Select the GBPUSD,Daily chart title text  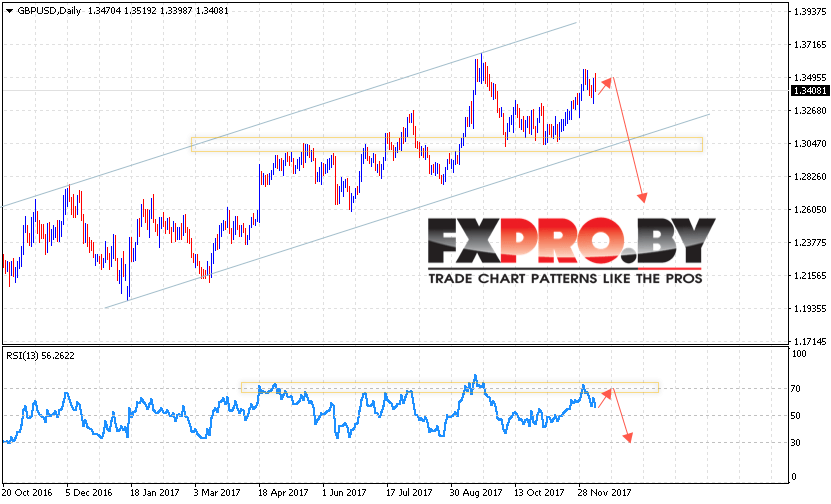[x=49, y=11]
